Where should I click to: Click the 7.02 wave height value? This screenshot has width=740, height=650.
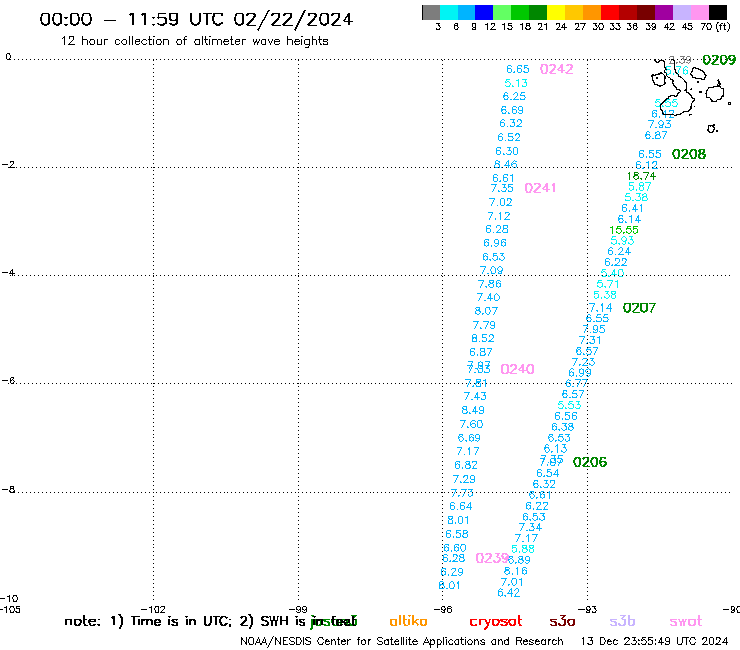pos(500,202)
